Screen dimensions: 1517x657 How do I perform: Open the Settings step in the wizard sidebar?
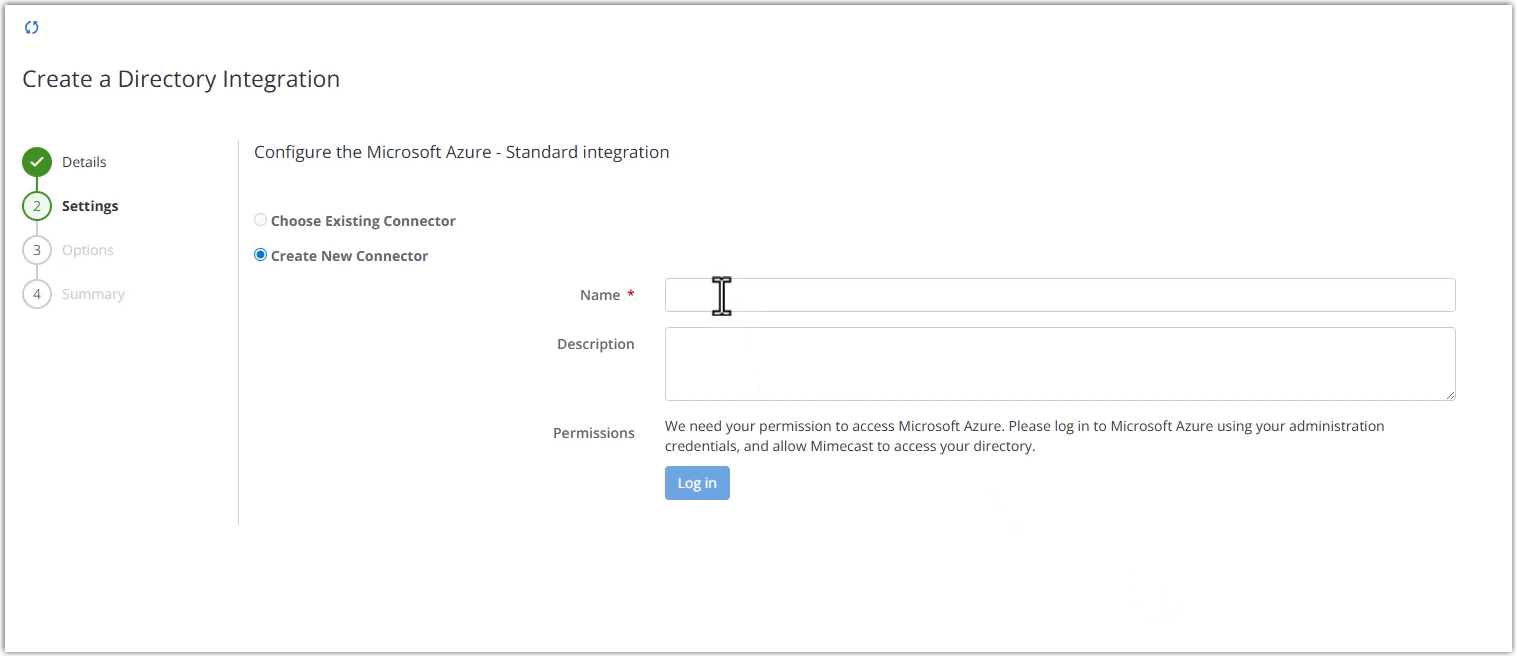tap(89, 205)
